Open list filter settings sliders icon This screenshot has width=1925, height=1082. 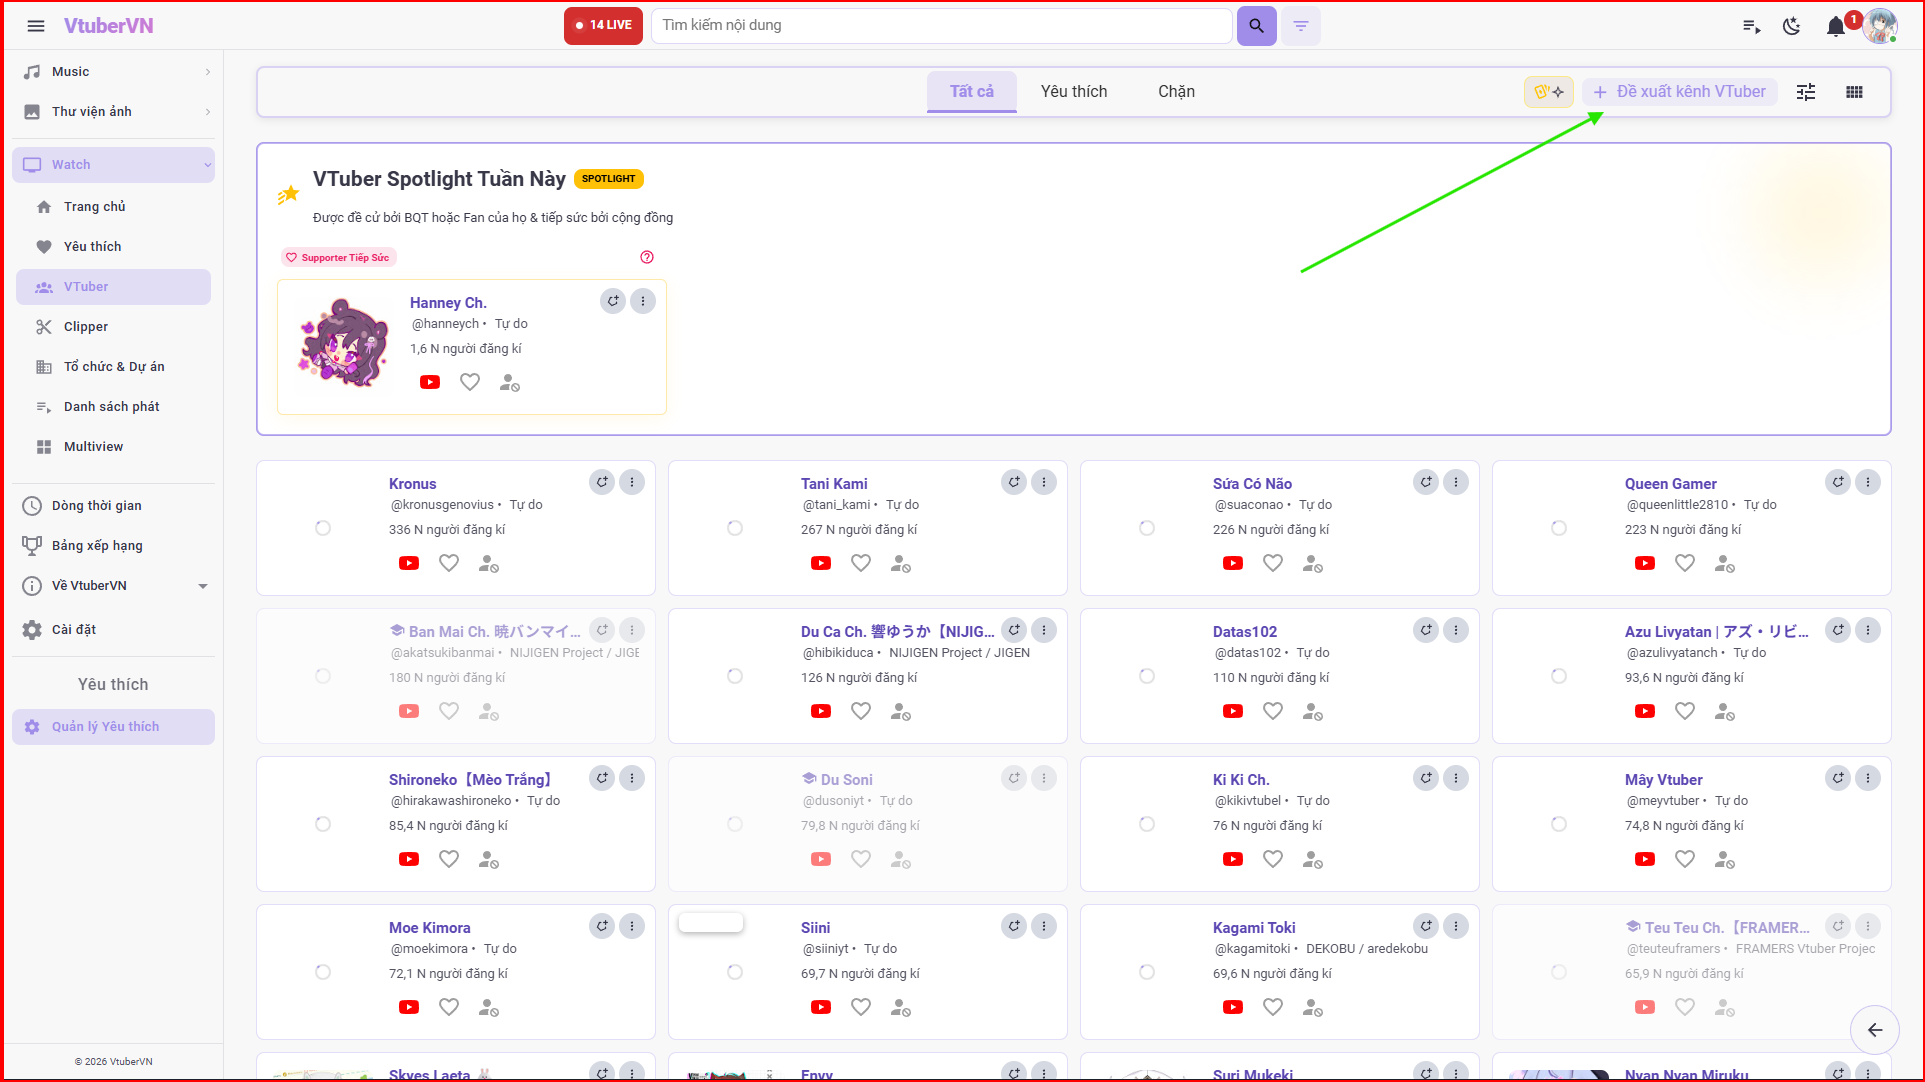click(x=1806, y=92)
